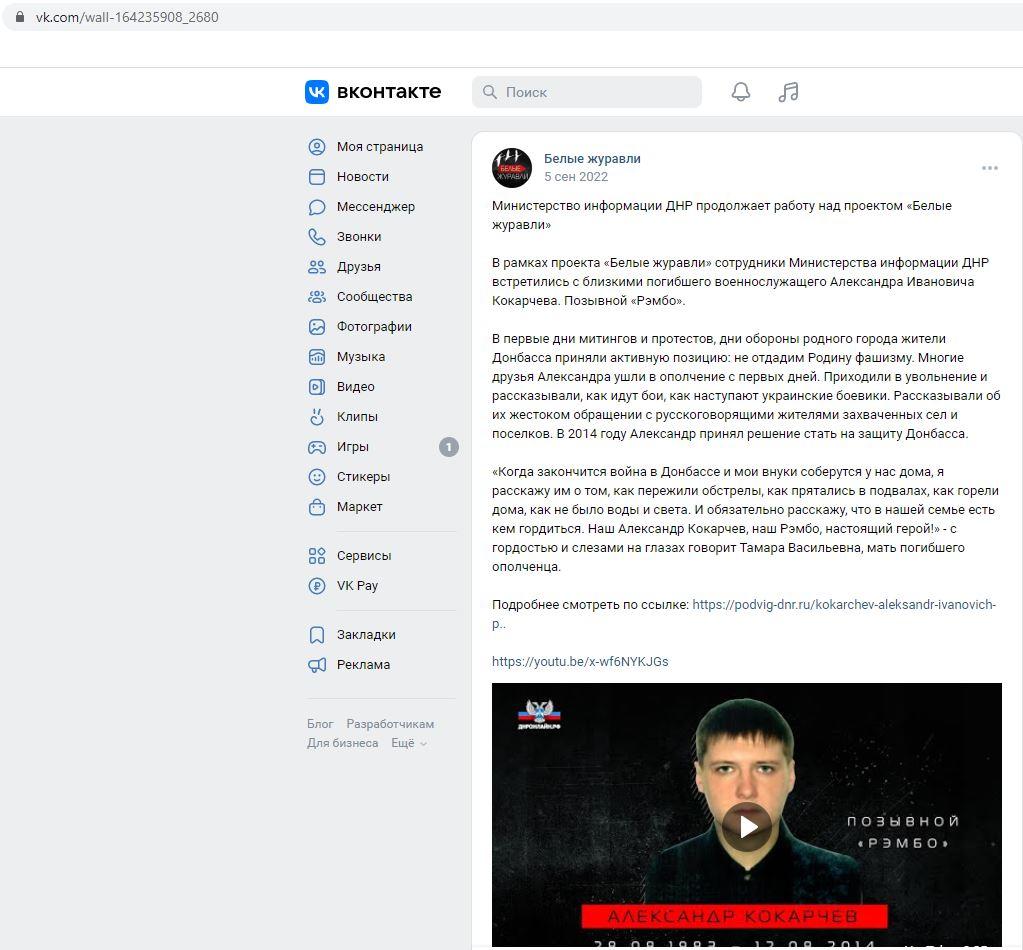
Task: Open the Мессенджер chat icon
Action: pos(316,207)
